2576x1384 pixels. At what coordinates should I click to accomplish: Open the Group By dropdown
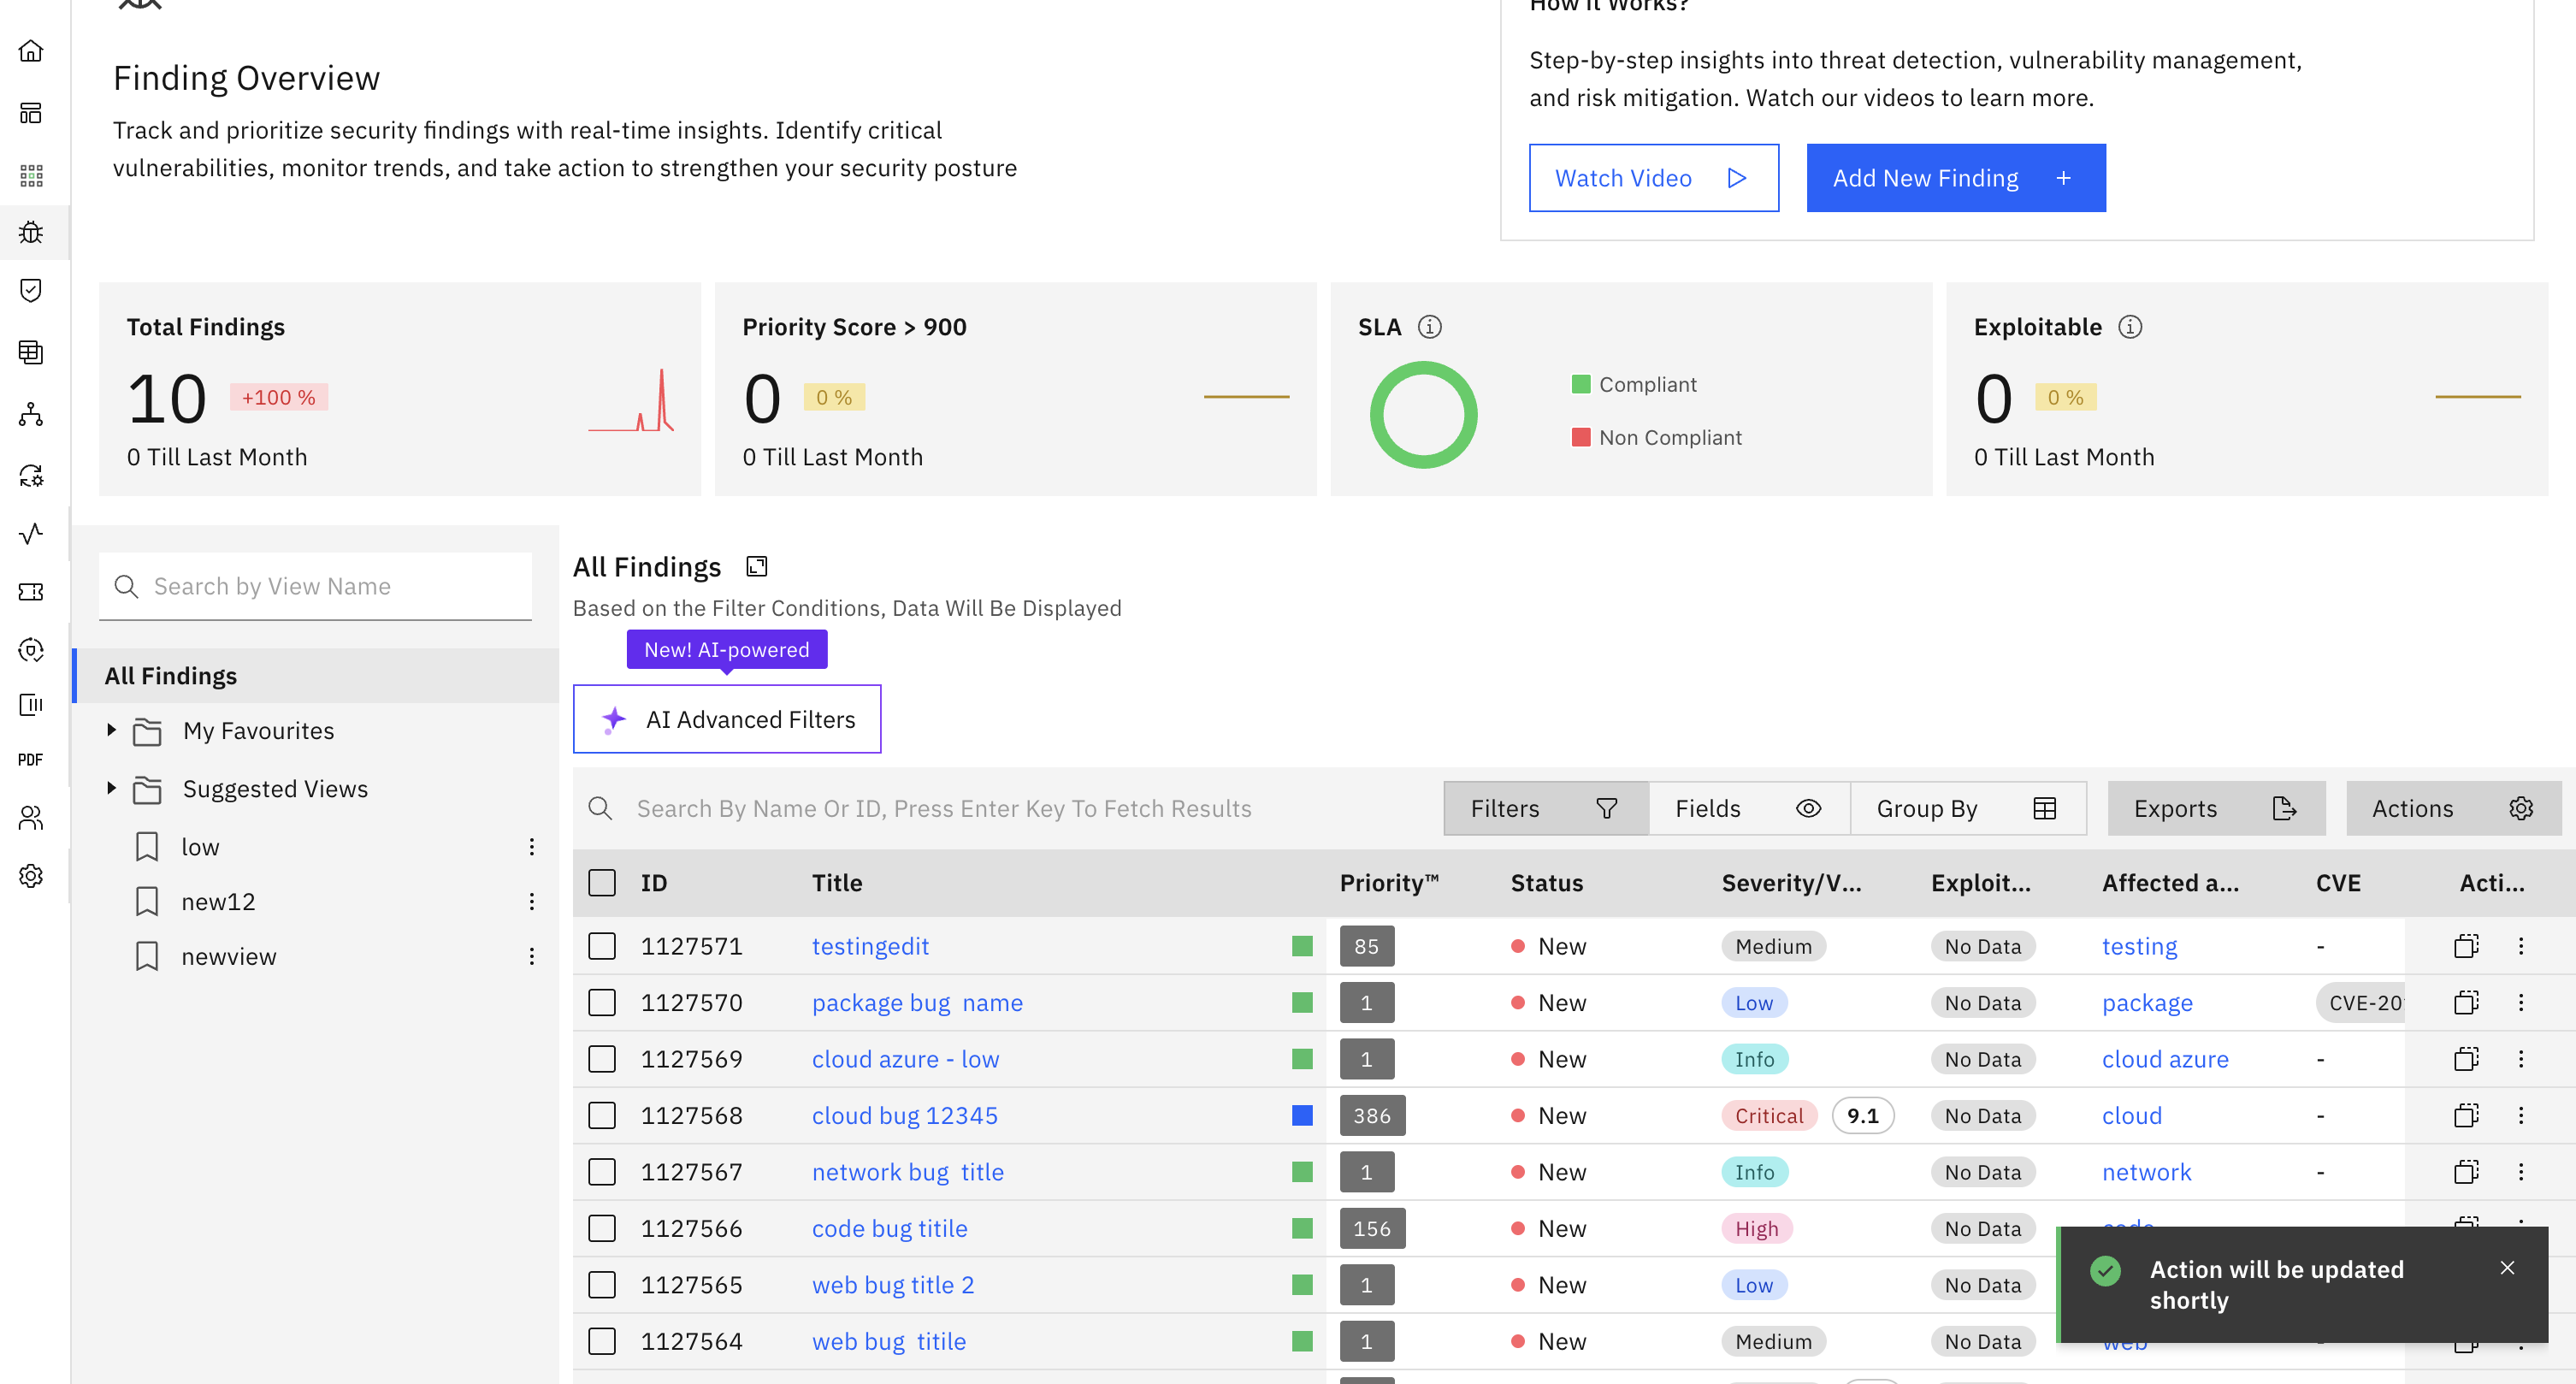pos(1966,808)
